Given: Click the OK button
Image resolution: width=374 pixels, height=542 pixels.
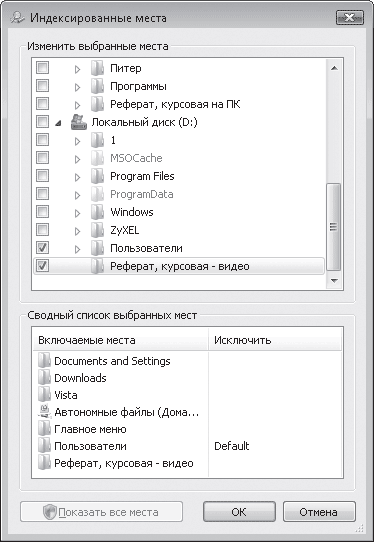Looking at the screenshot, I should (x=239, y=512).
